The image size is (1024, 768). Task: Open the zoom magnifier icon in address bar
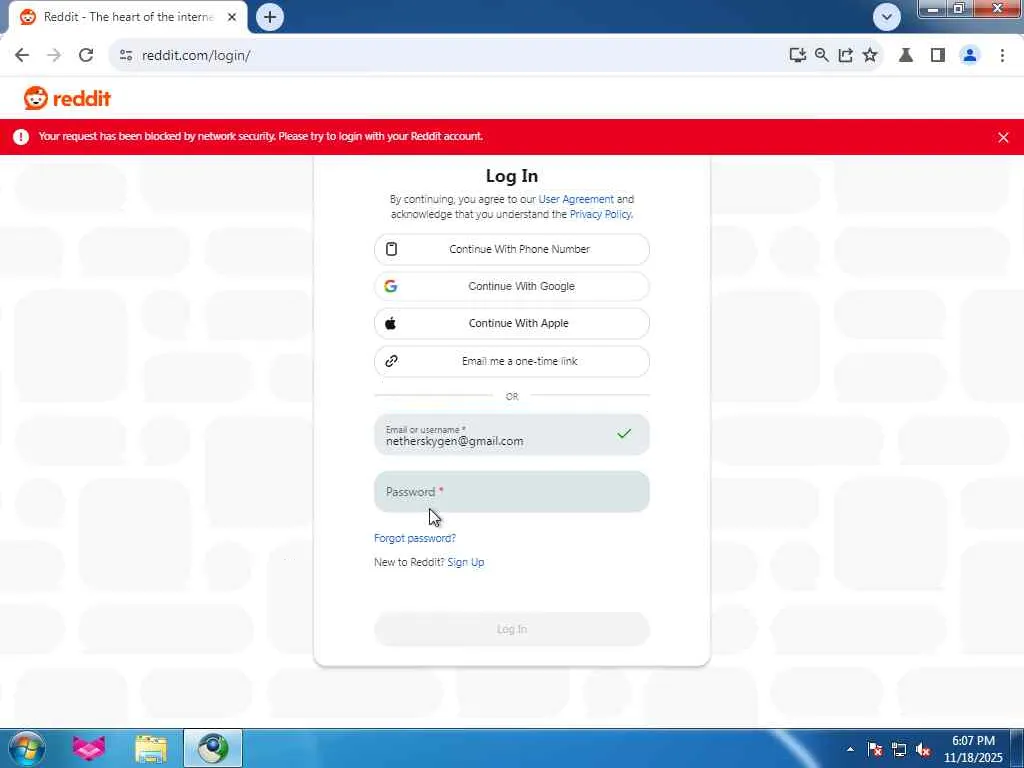[822, 56]
